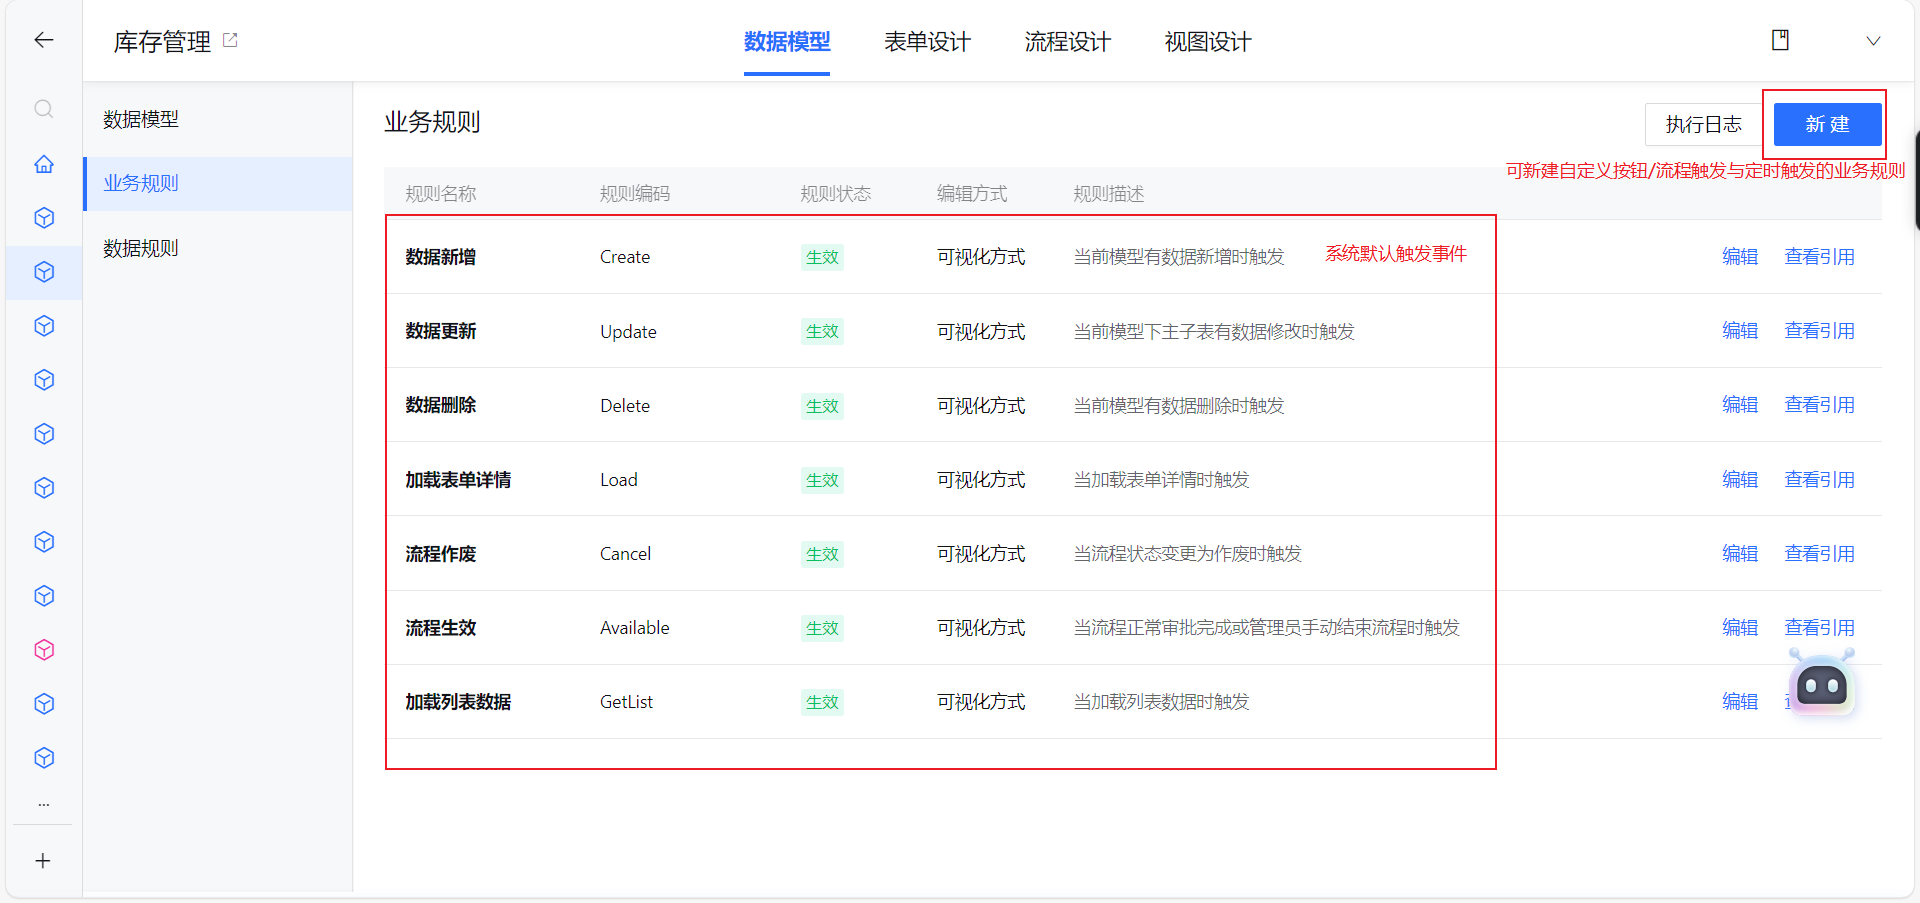View references for 数据更新 rule
Viewport: 1920px width, 903px height.
point(1819,331)
